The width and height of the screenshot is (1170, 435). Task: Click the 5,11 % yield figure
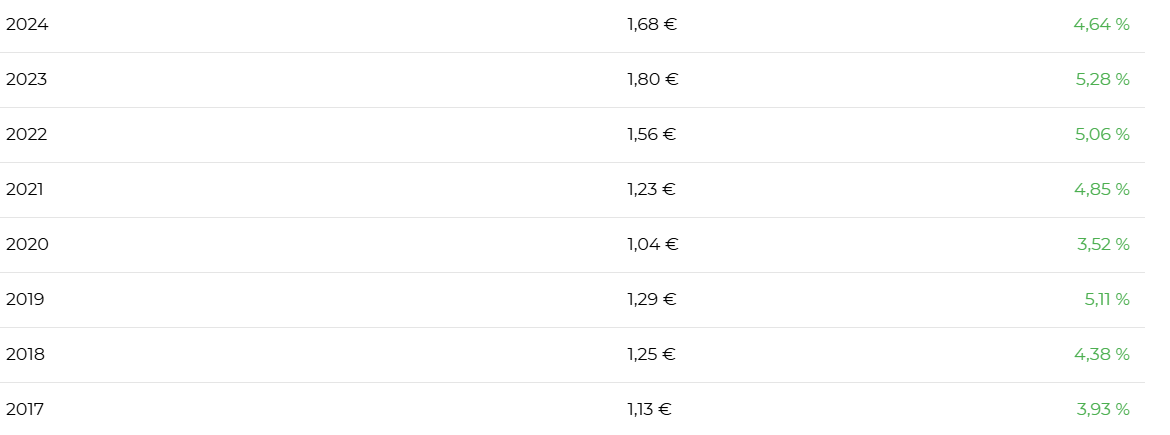coord(1107,300)
